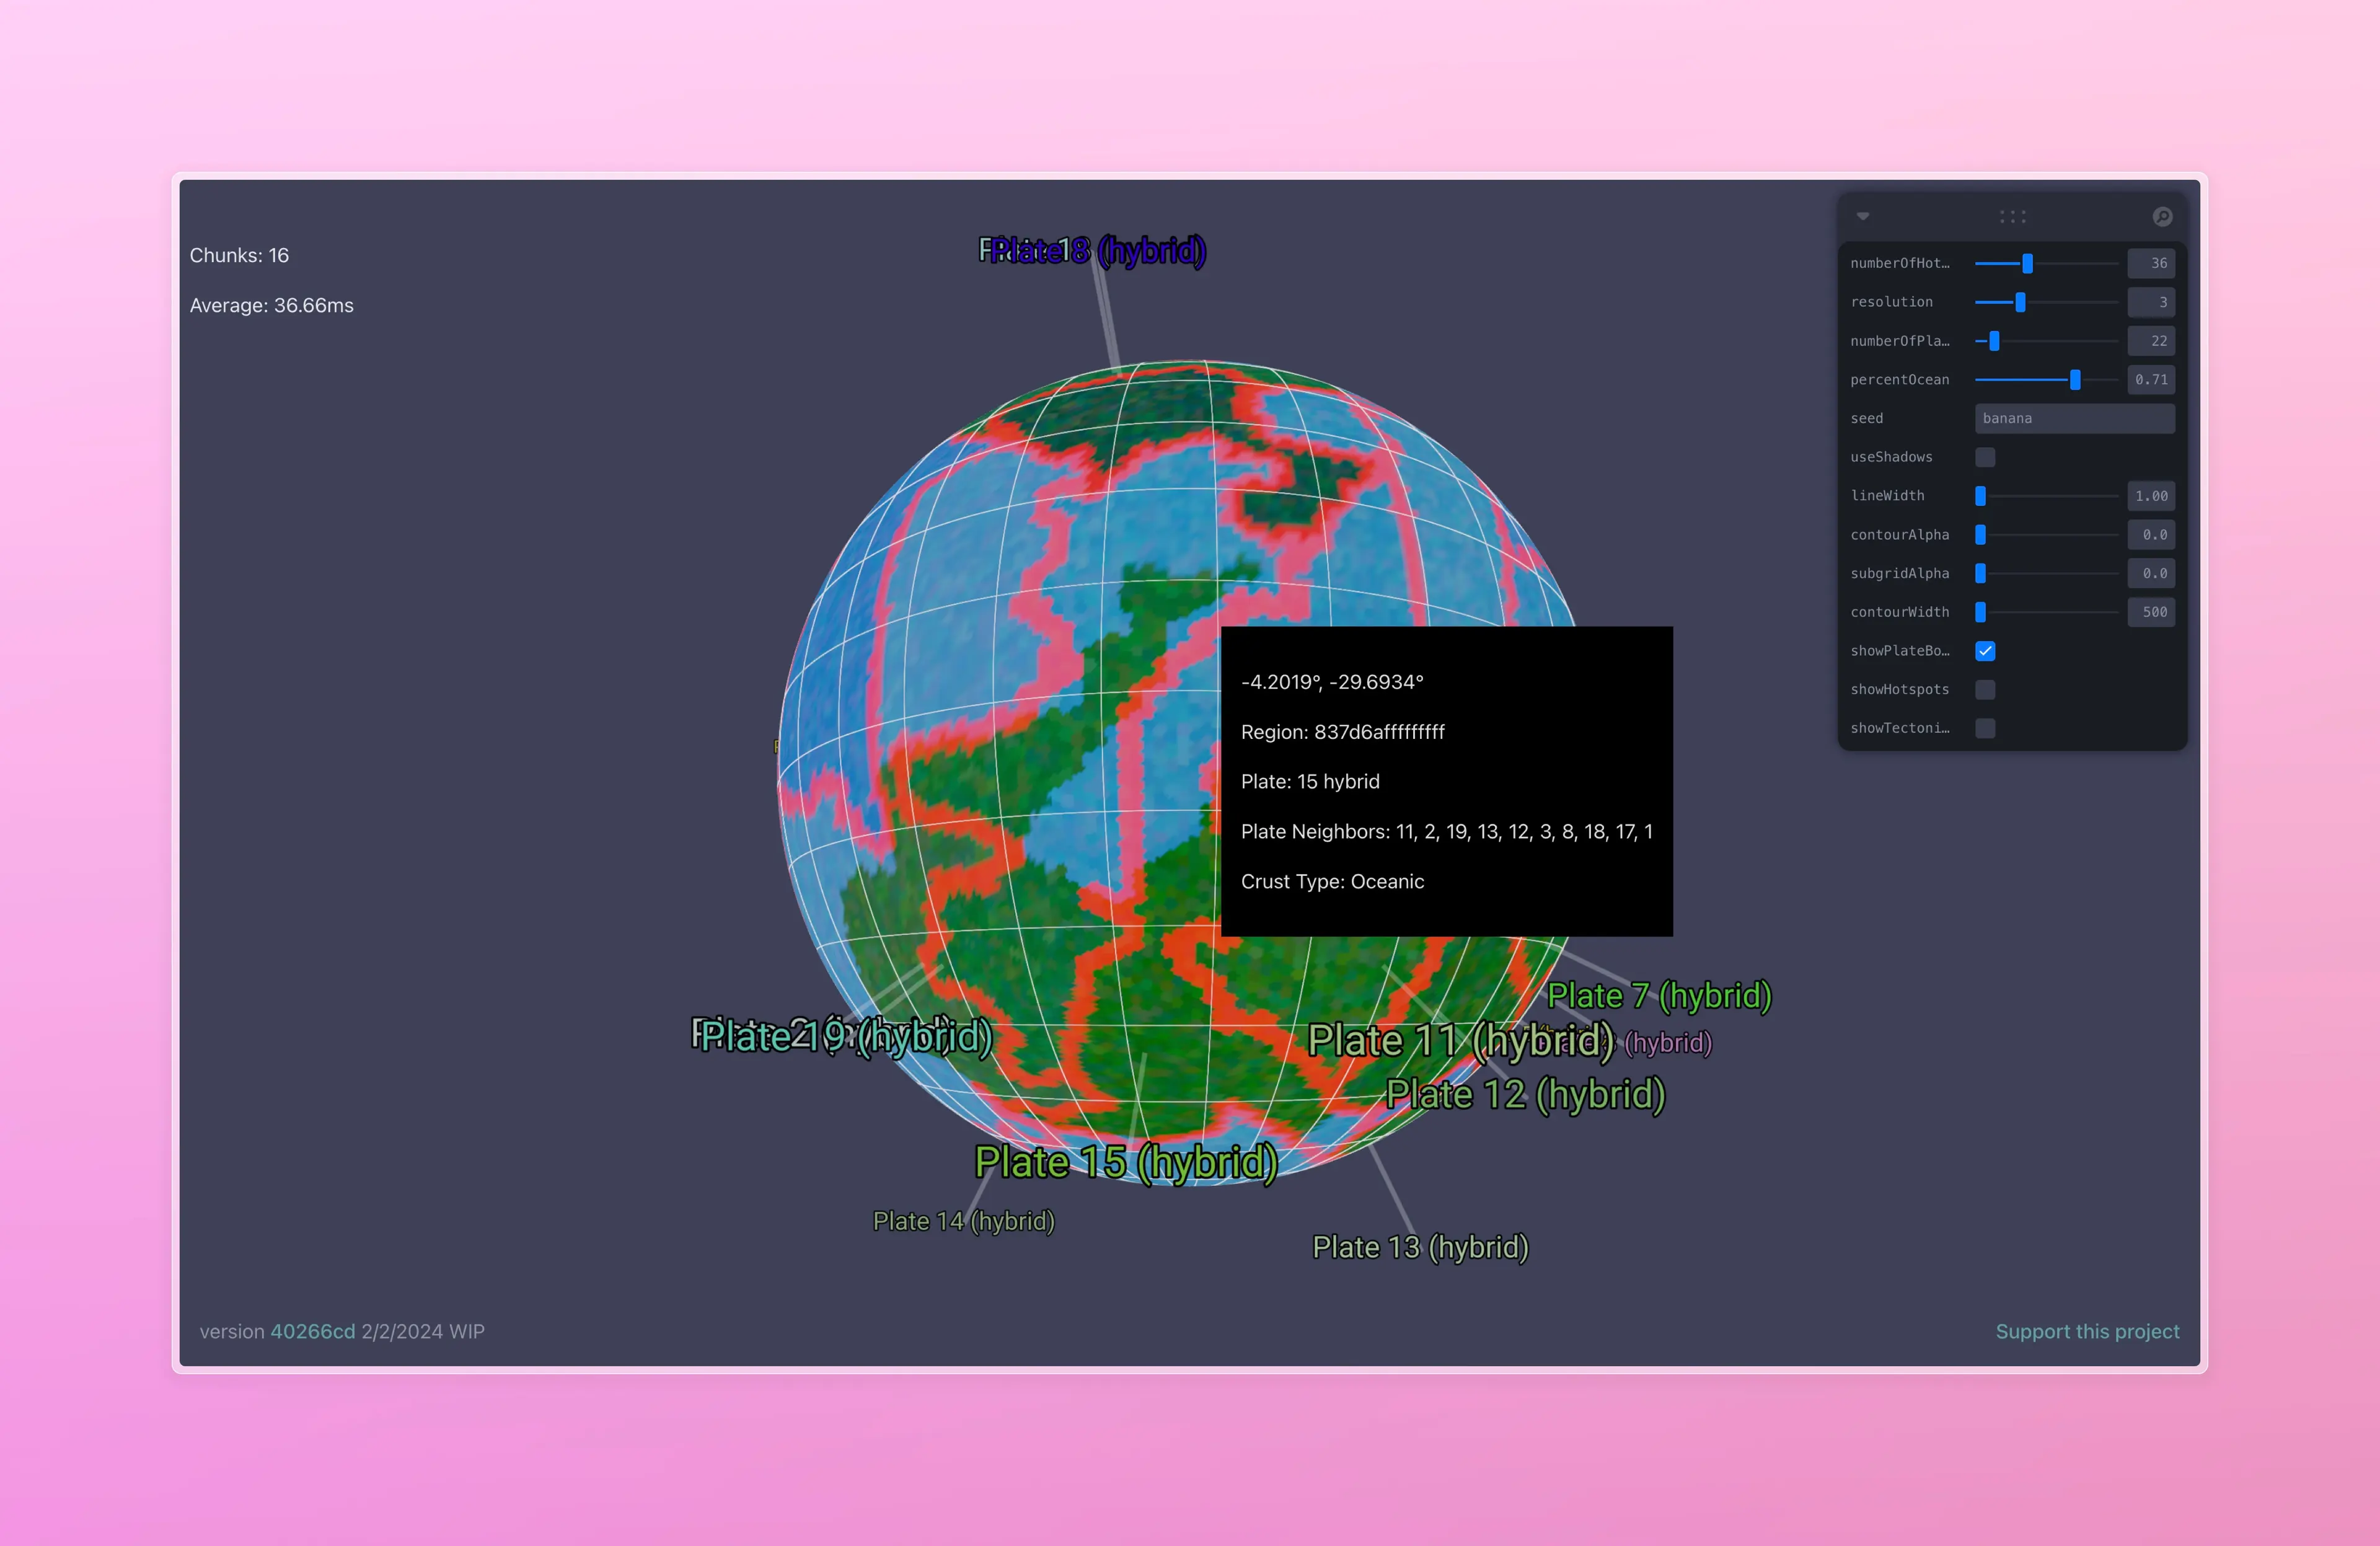
Task: Enable the useShadows checkbox
Action: coord(1985,457)
